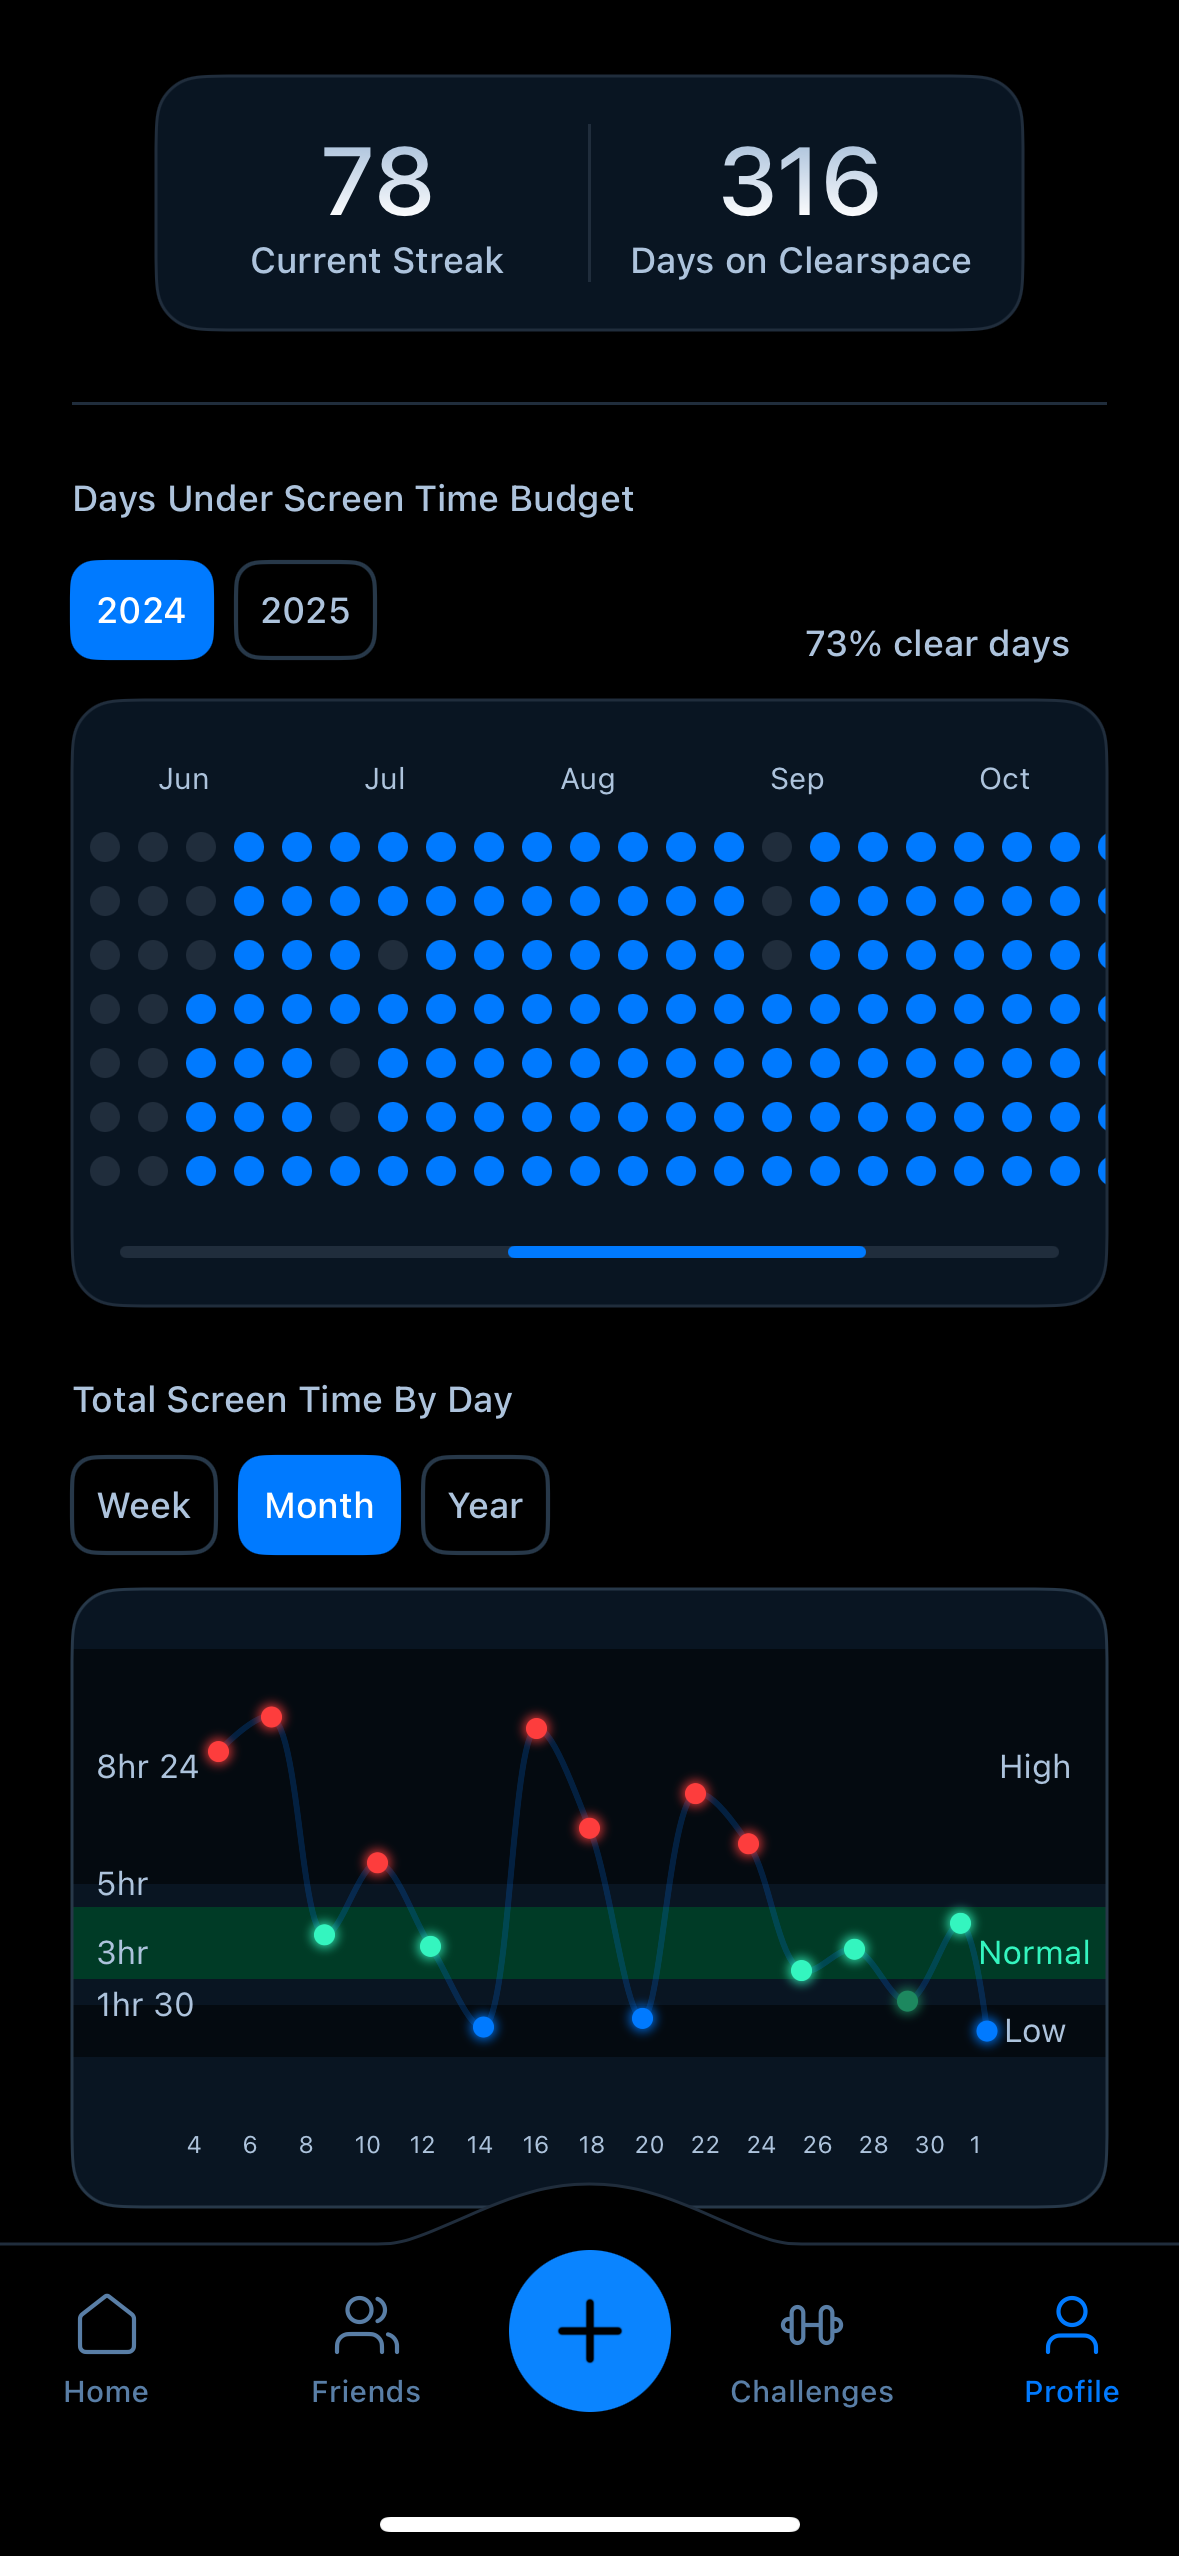This screenshot has height=2556, width=1179.
Task: Select the Year time range
Action: point(485,1505)
